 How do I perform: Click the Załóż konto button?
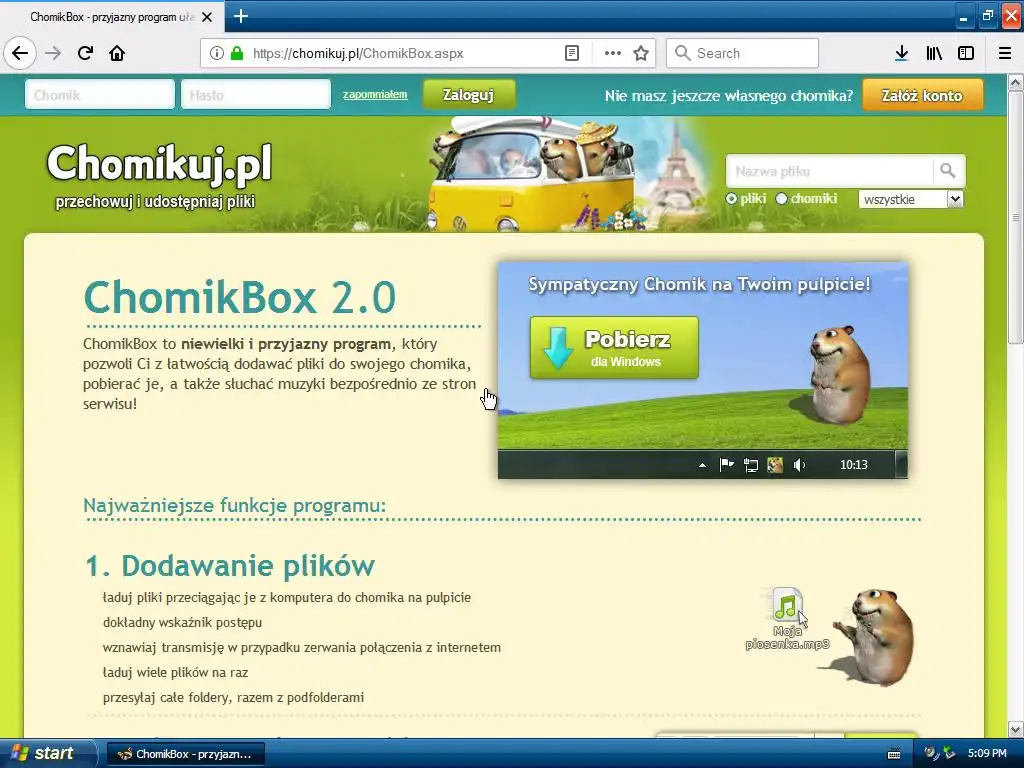point(922,95)
